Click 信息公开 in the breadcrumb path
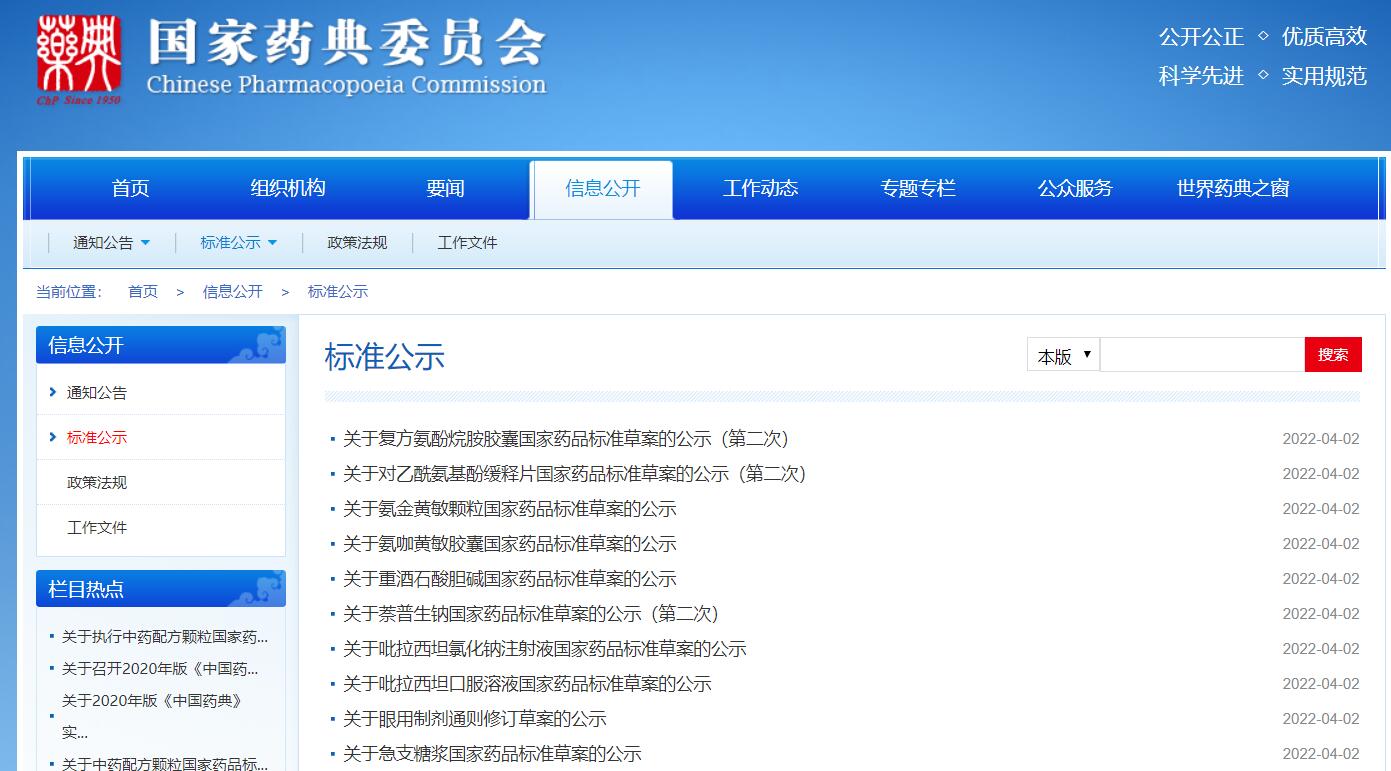The image size is (1391, 771). click(x=232, y=292)
